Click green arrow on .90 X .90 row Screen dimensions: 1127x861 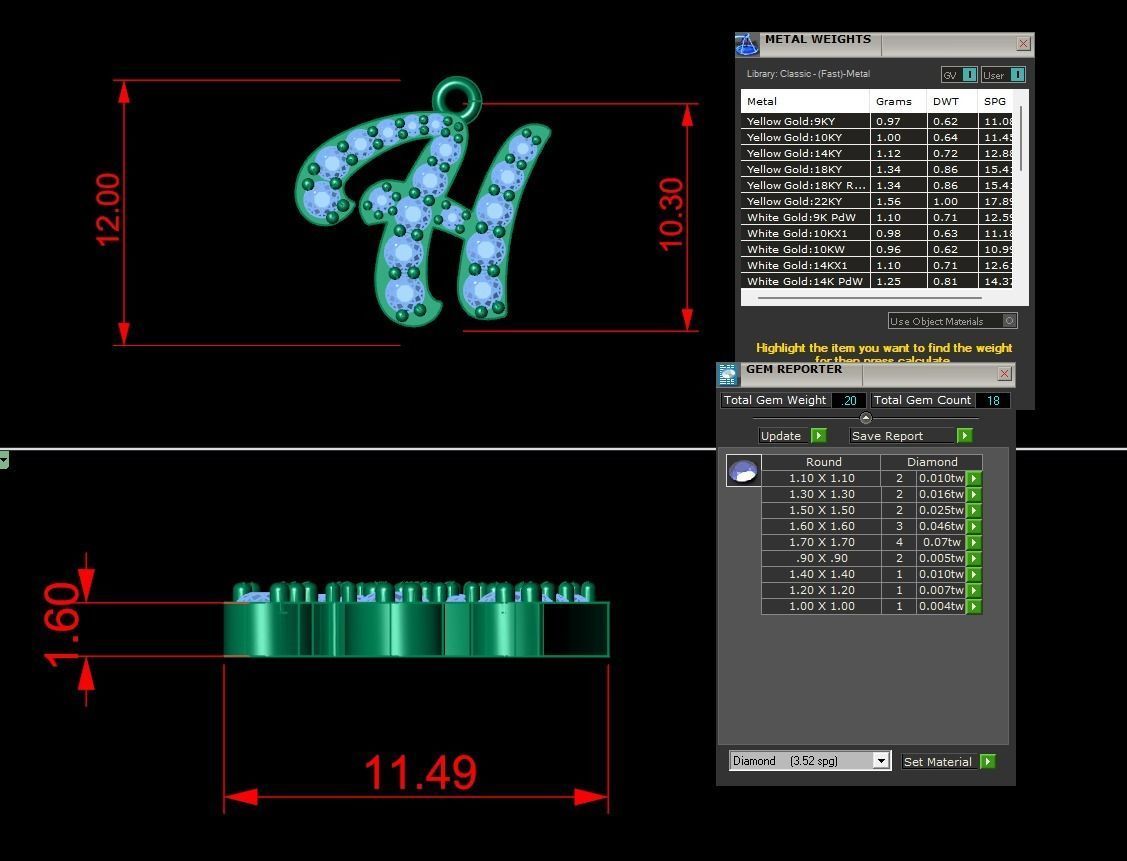(974, 558)
